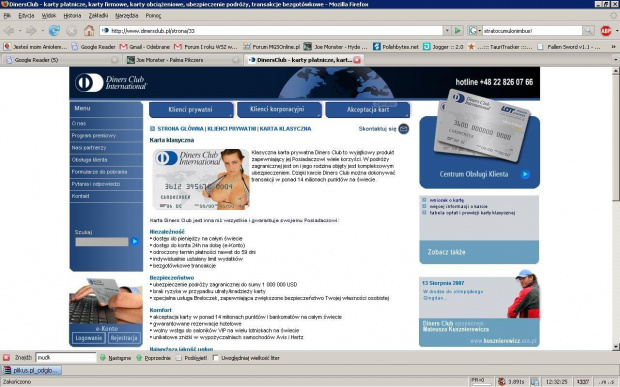620x387 pixels.
Task: Close the find bar with red X
Action: 6,358
